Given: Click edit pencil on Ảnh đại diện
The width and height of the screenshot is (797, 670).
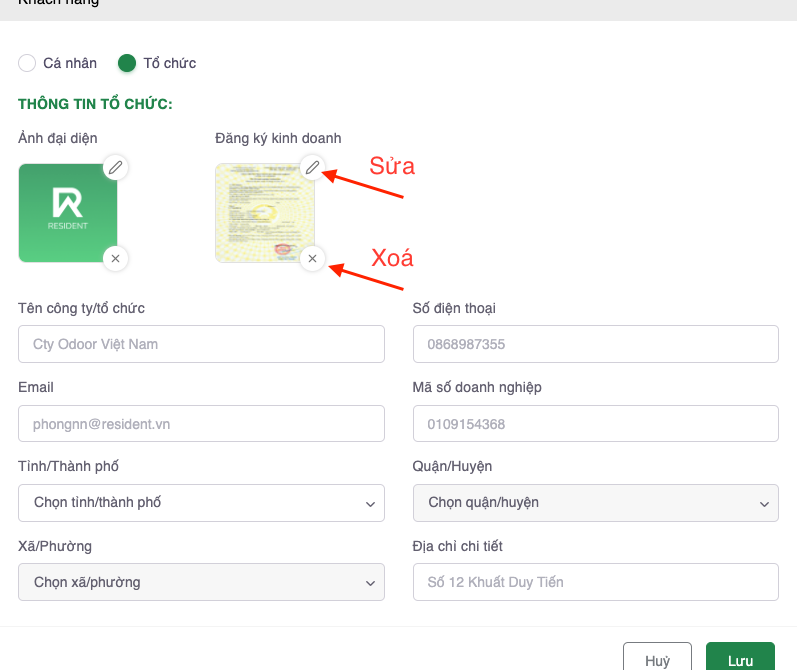Looking at the screenshot, I should (115, 167).
